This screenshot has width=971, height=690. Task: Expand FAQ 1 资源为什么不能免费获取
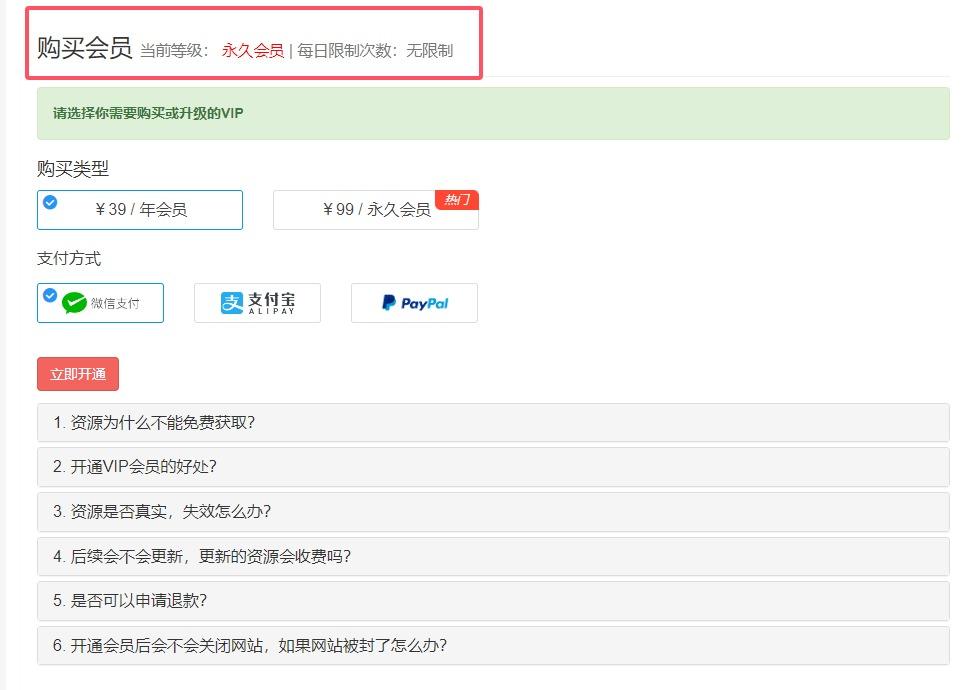click(493, 422)
